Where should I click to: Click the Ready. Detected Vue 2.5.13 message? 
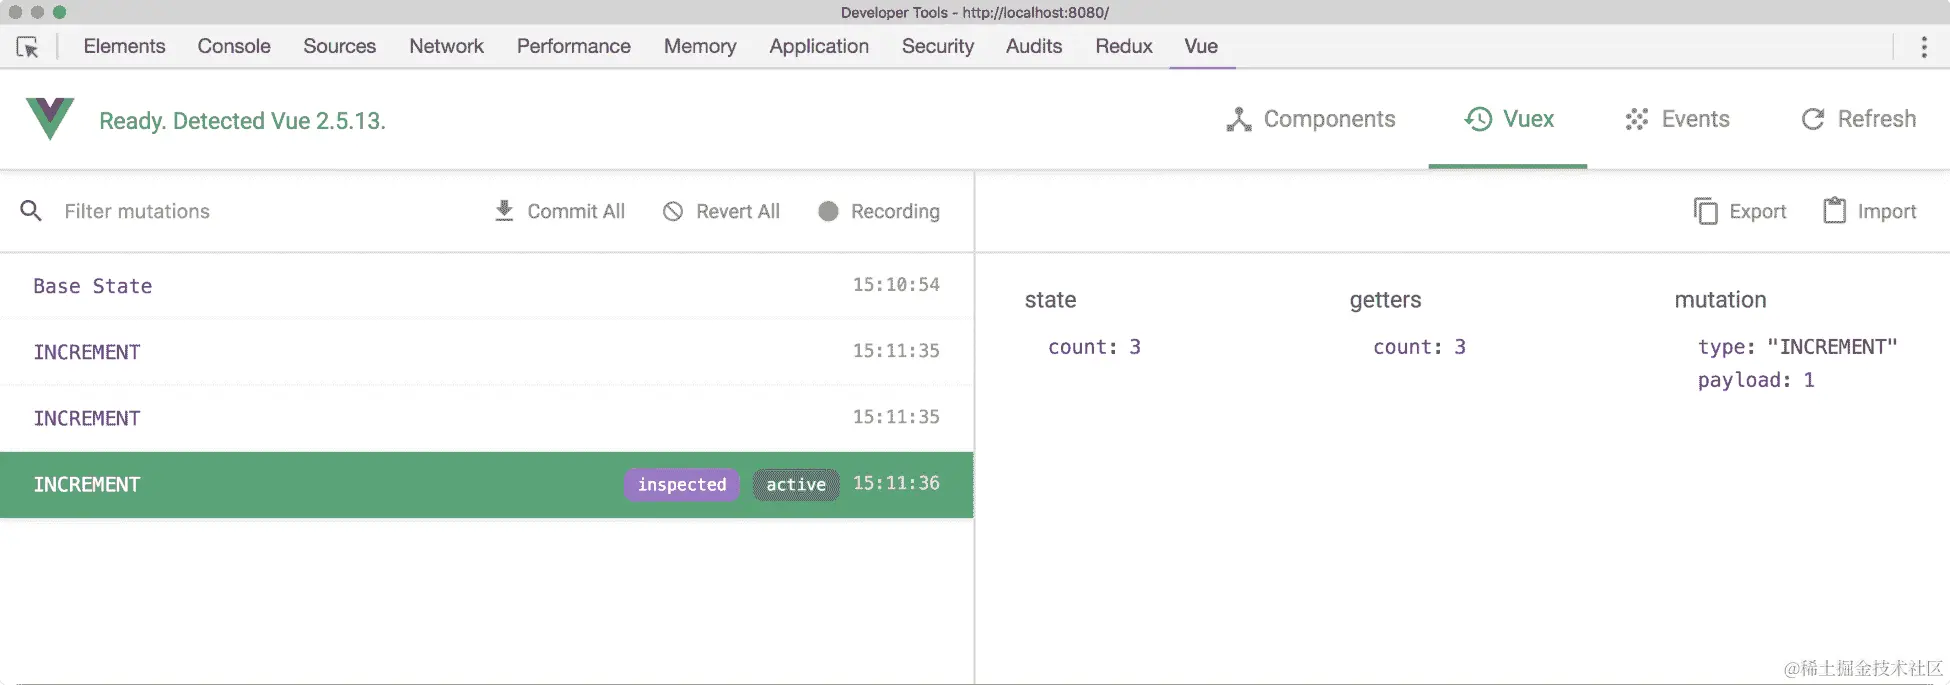pos(242,121)
